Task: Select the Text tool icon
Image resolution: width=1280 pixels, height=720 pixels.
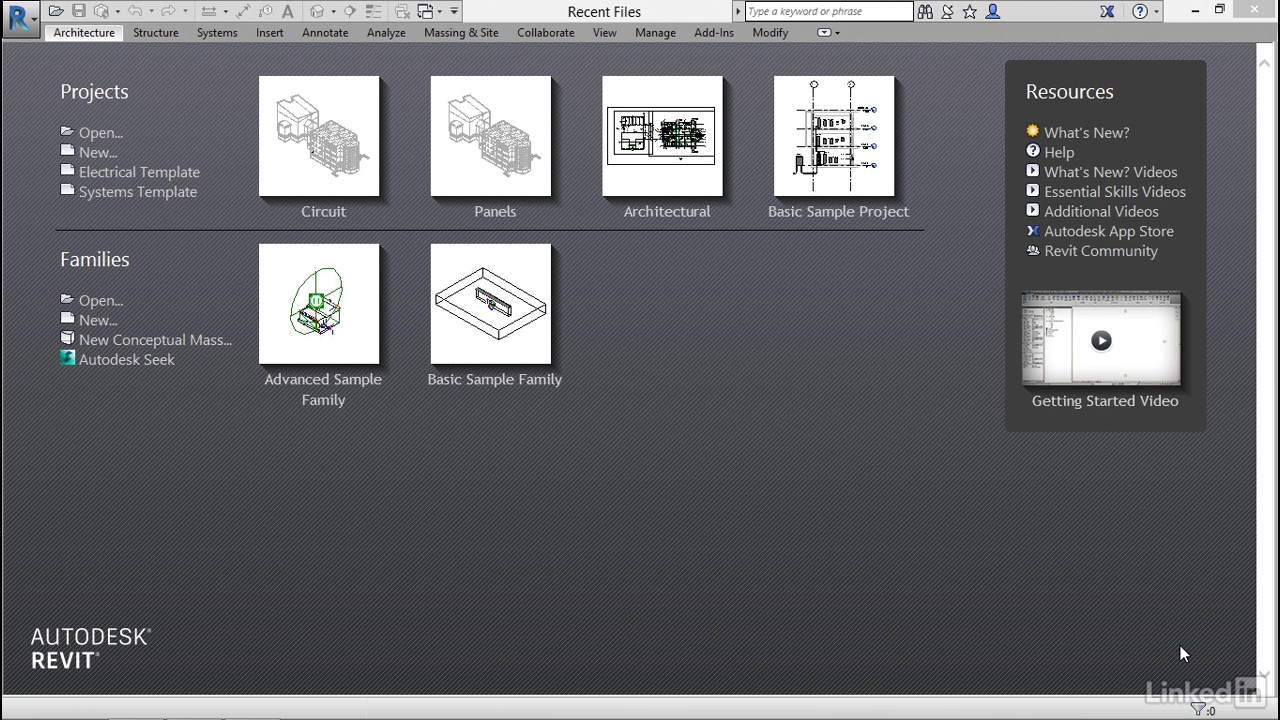Action: (x=288, y=11)
